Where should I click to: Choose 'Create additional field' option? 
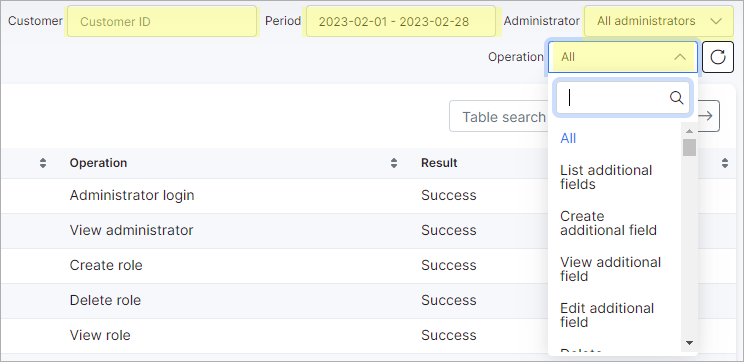(x=608, y=223)
